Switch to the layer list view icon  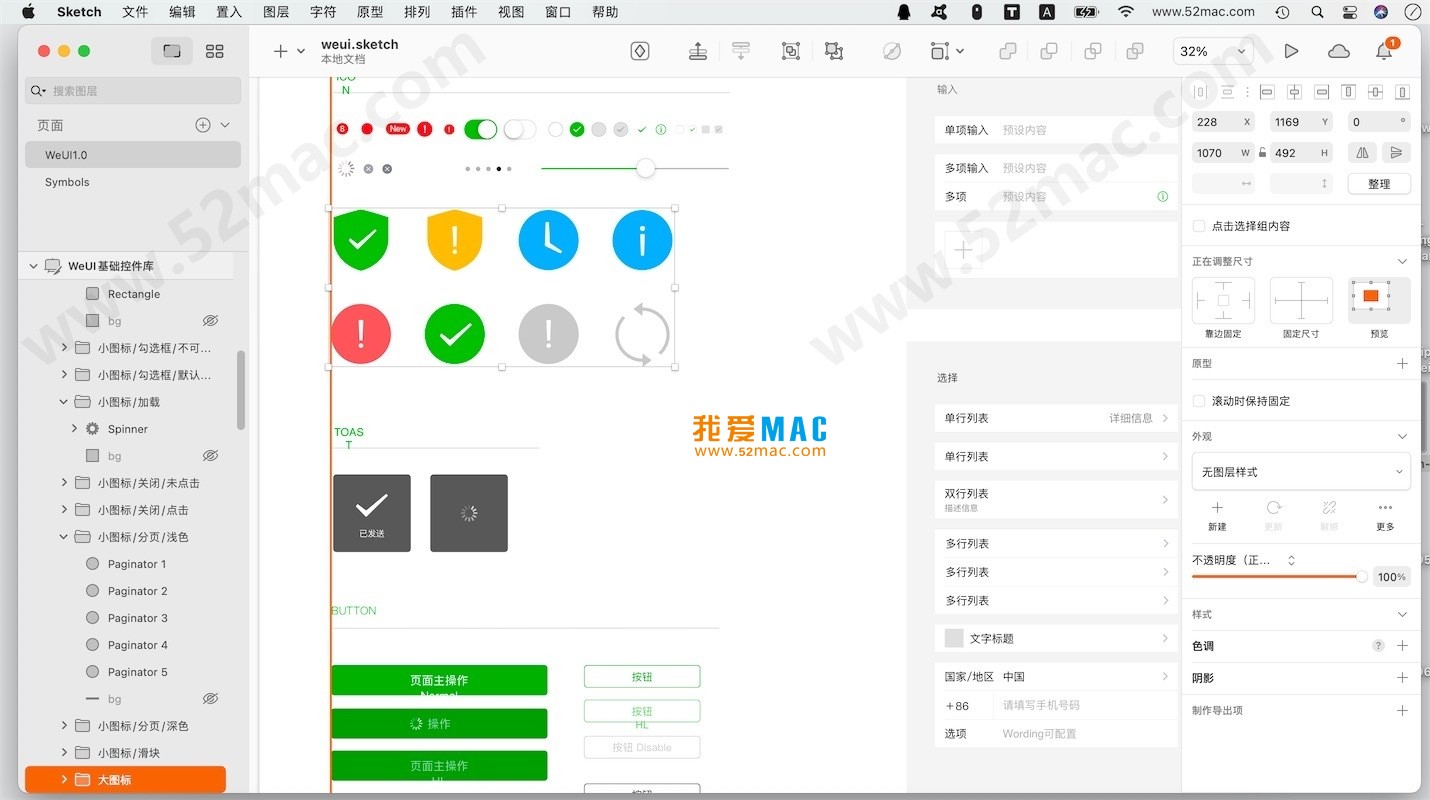(x=172, y=51)
